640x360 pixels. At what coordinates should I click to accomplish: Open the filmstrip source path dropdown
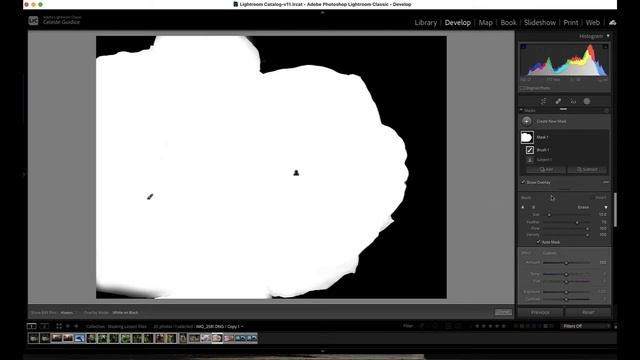[x=164, y=327]
